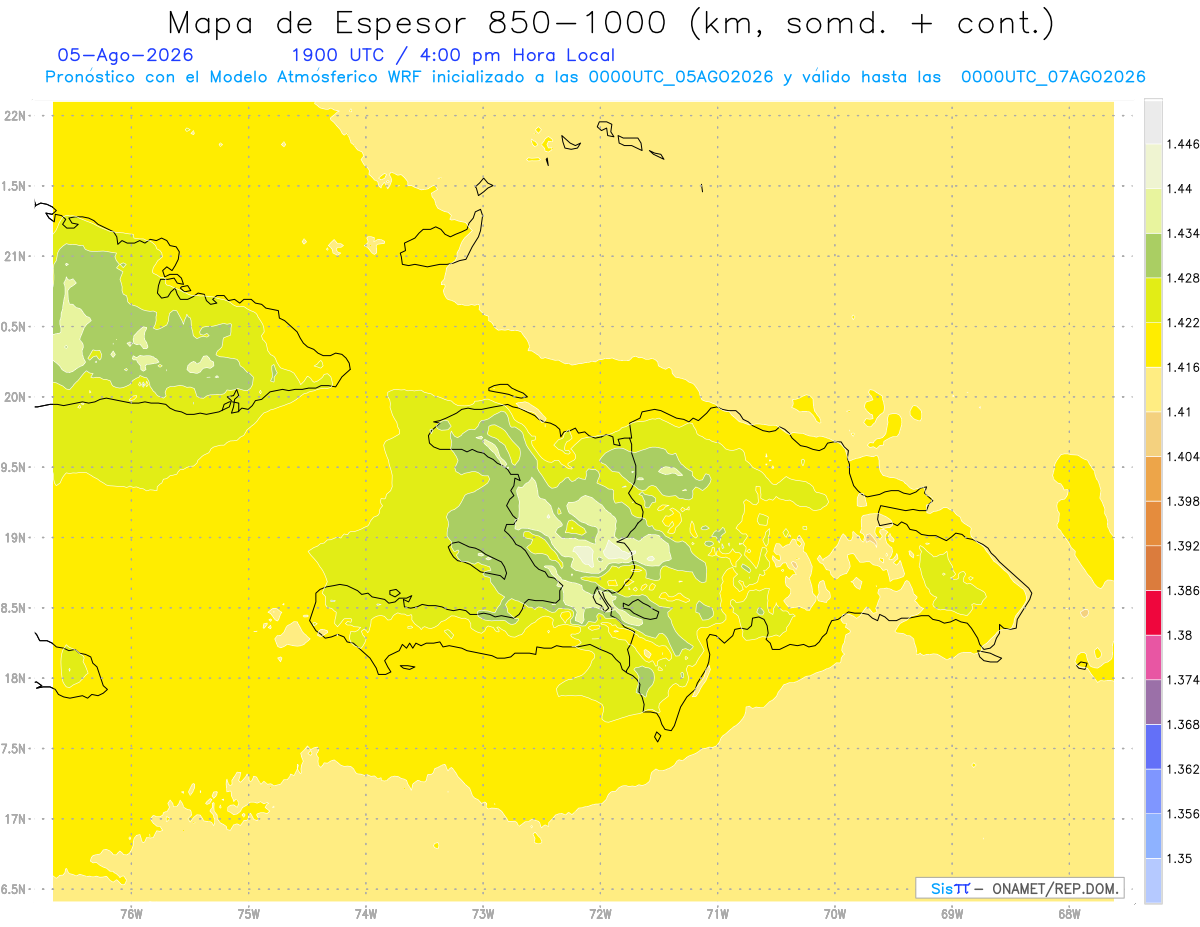Click legend value 1.392
This screenshot has height=927, width=1200.
[x=1184, y=546]
